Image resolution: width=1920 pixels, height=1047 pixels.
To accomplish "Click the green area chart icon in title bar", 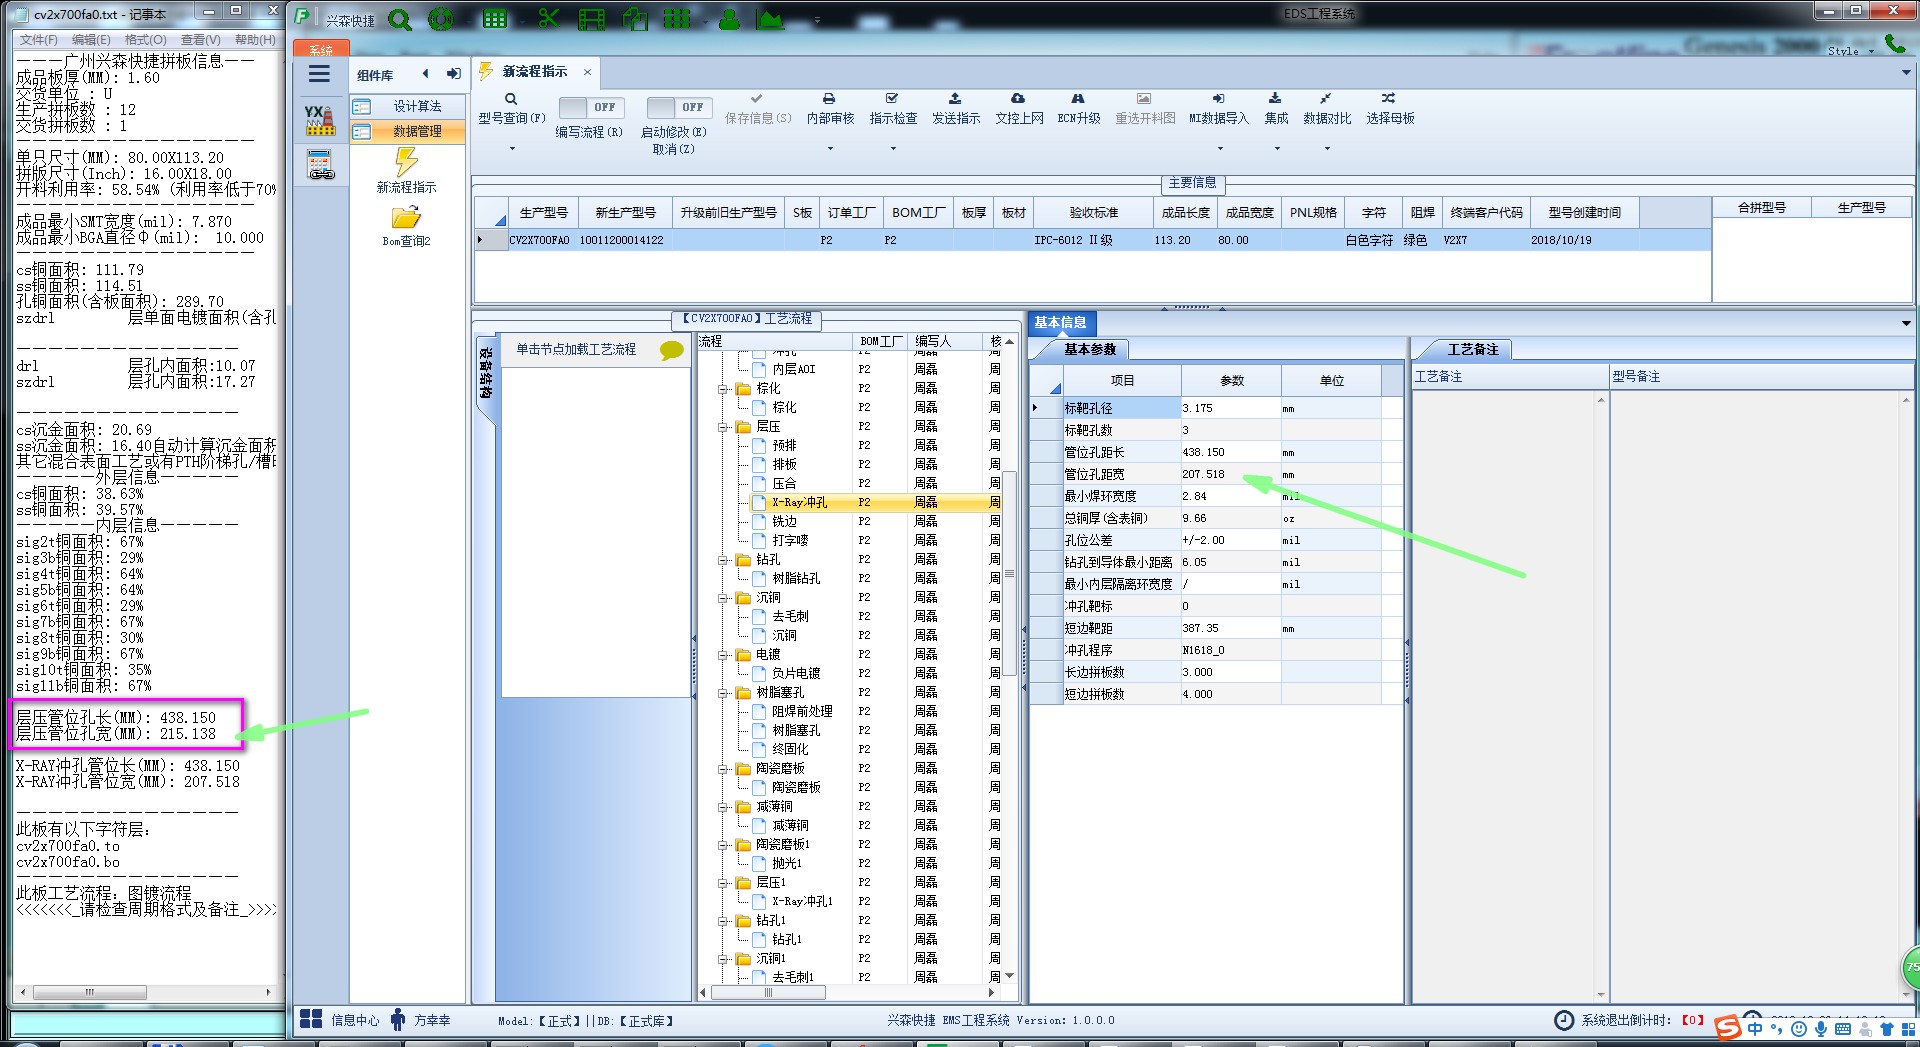I will click(x=770, y=19).
